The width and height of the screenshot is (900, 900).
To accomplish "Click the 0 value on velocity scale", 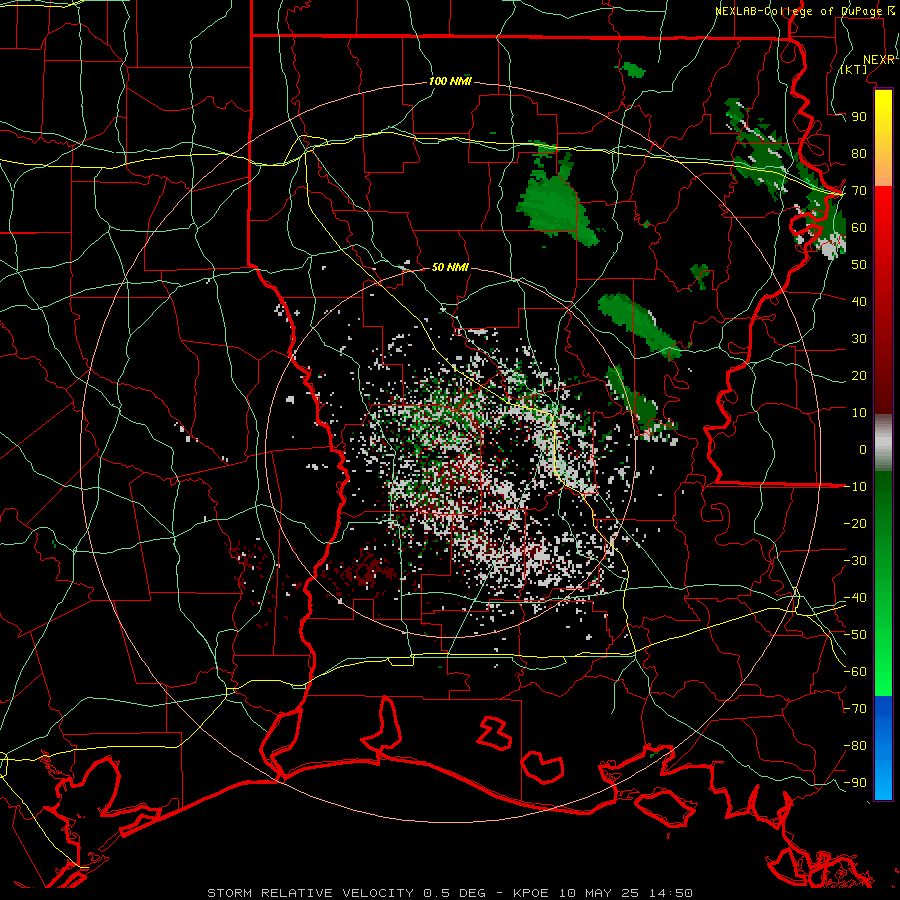I will (x=863, y=449).
